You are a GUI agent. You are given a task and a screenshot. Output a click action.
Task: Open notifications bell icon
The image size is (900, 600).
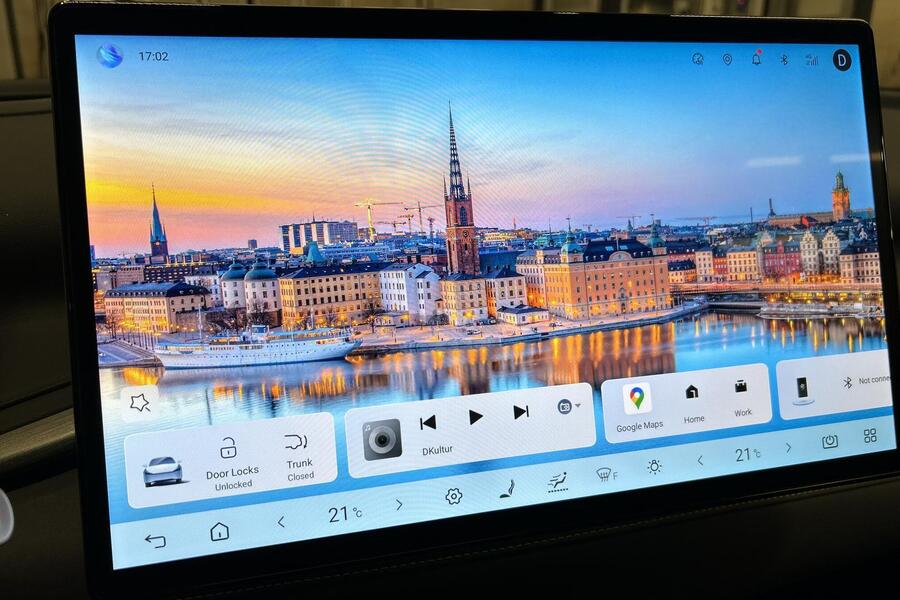point(756,59)
